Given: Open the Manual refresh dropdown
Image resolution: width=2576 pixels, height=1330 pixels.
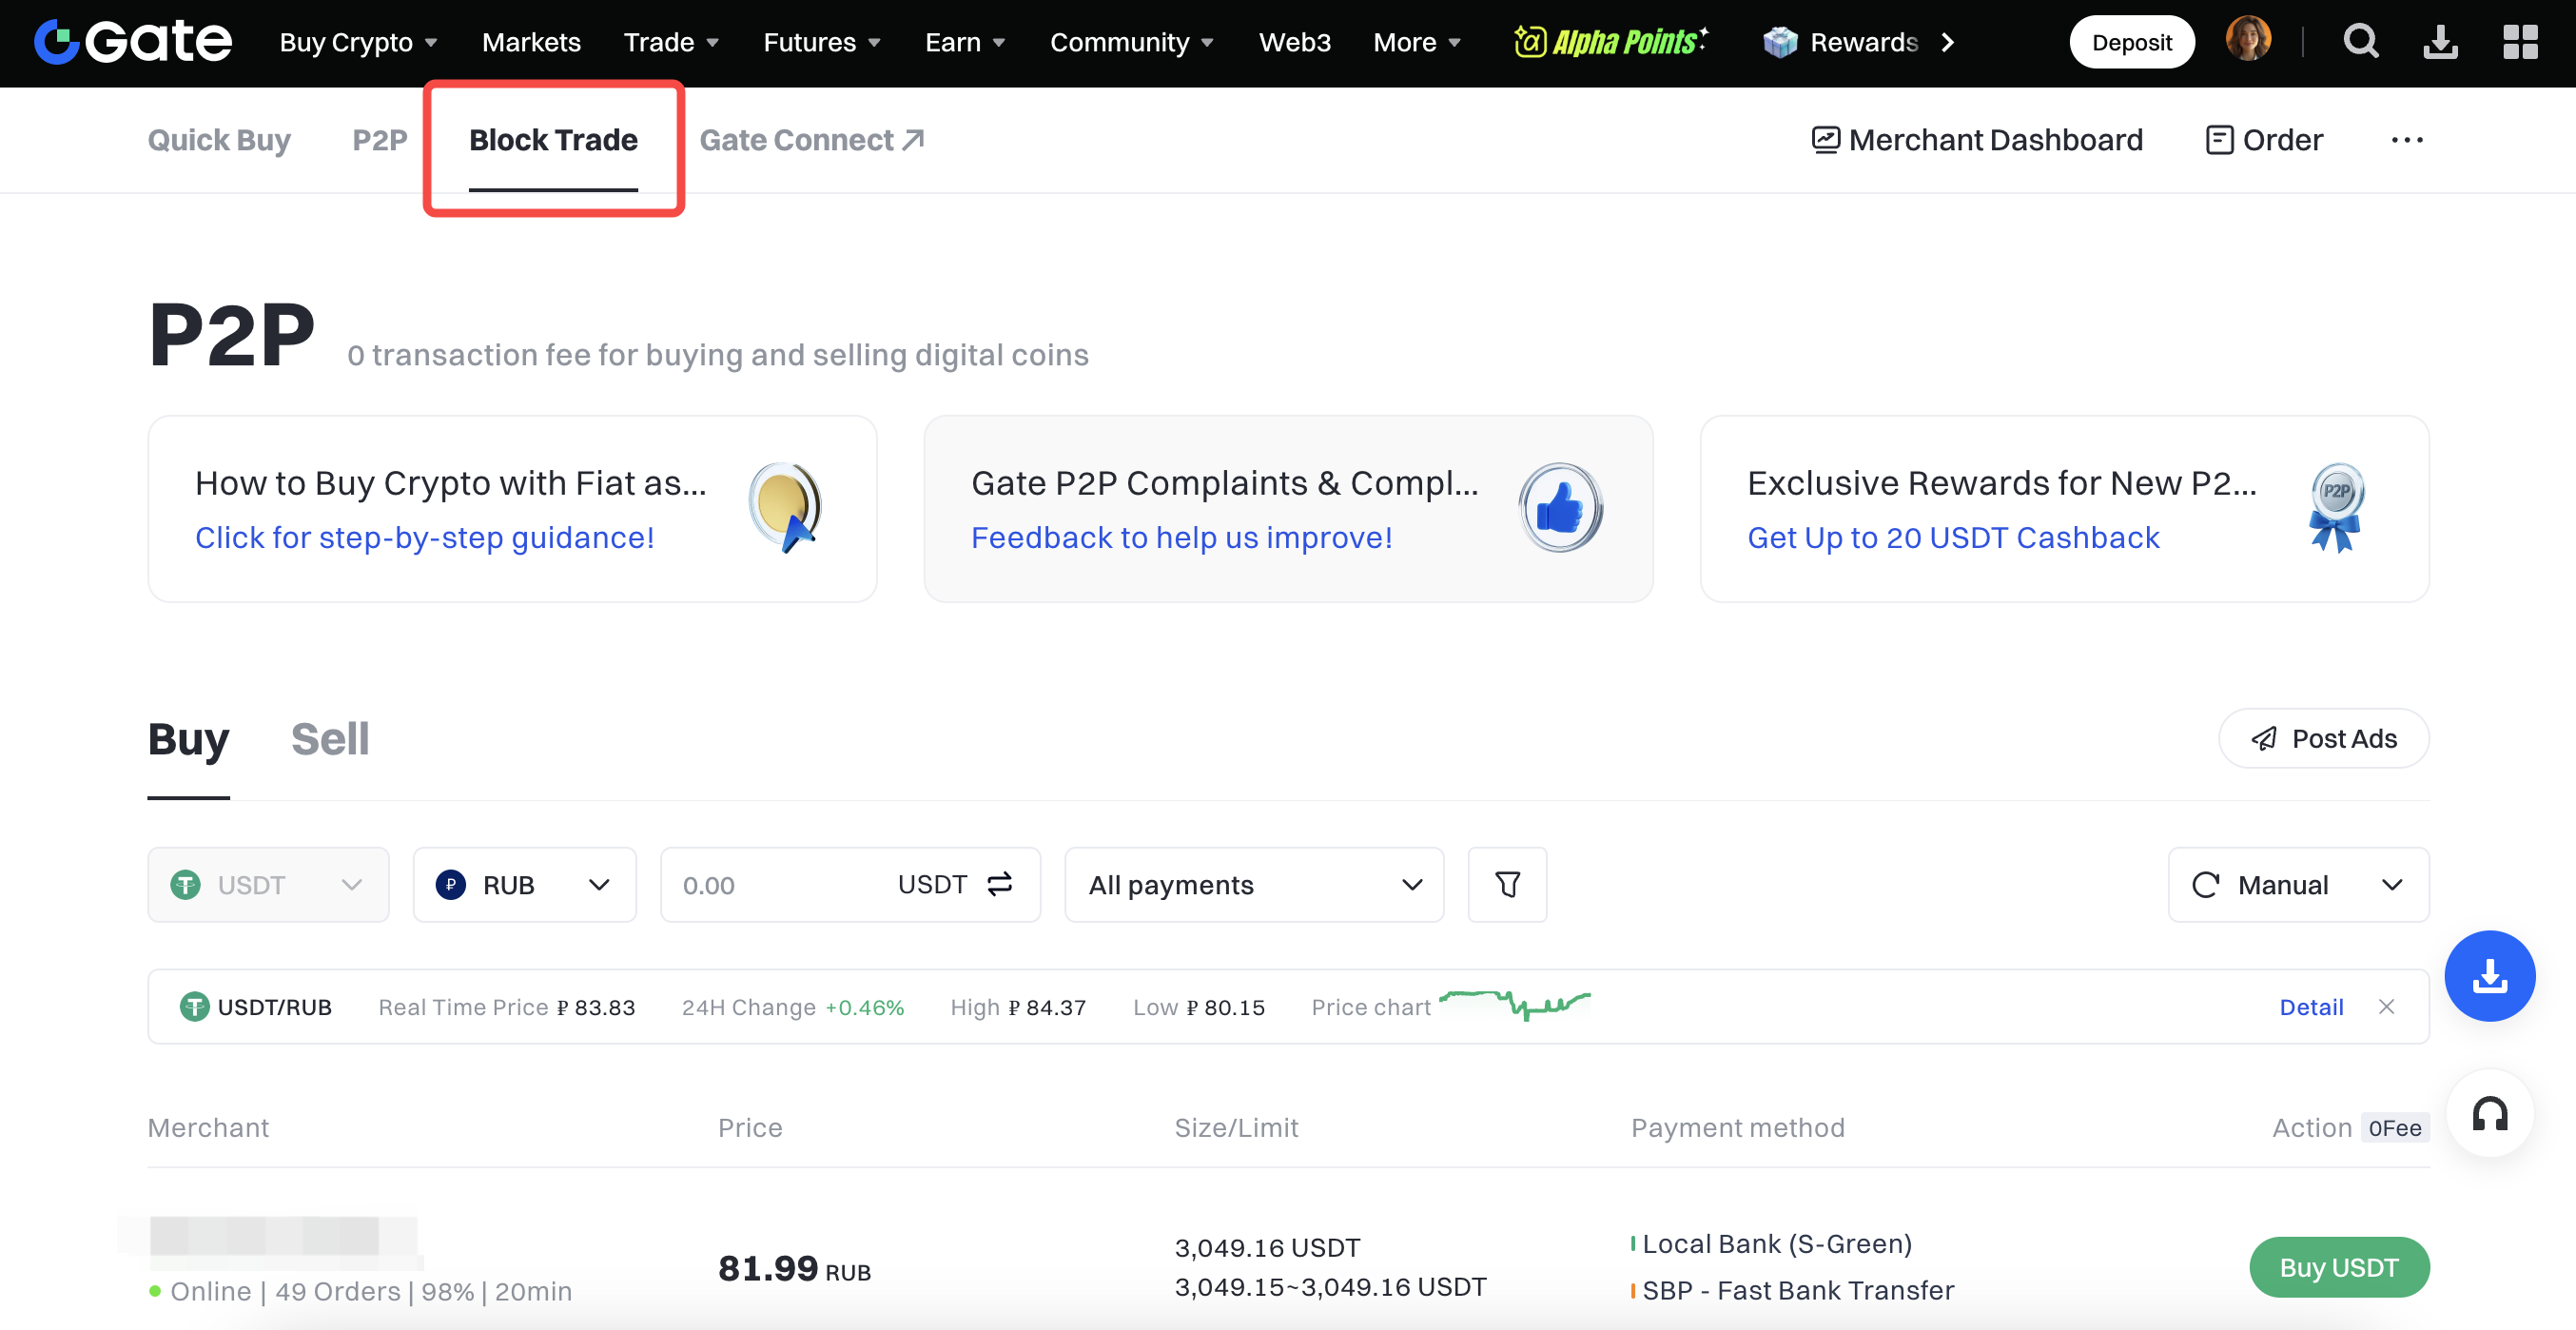Looking at the screenshot, I should [2298, 884].
